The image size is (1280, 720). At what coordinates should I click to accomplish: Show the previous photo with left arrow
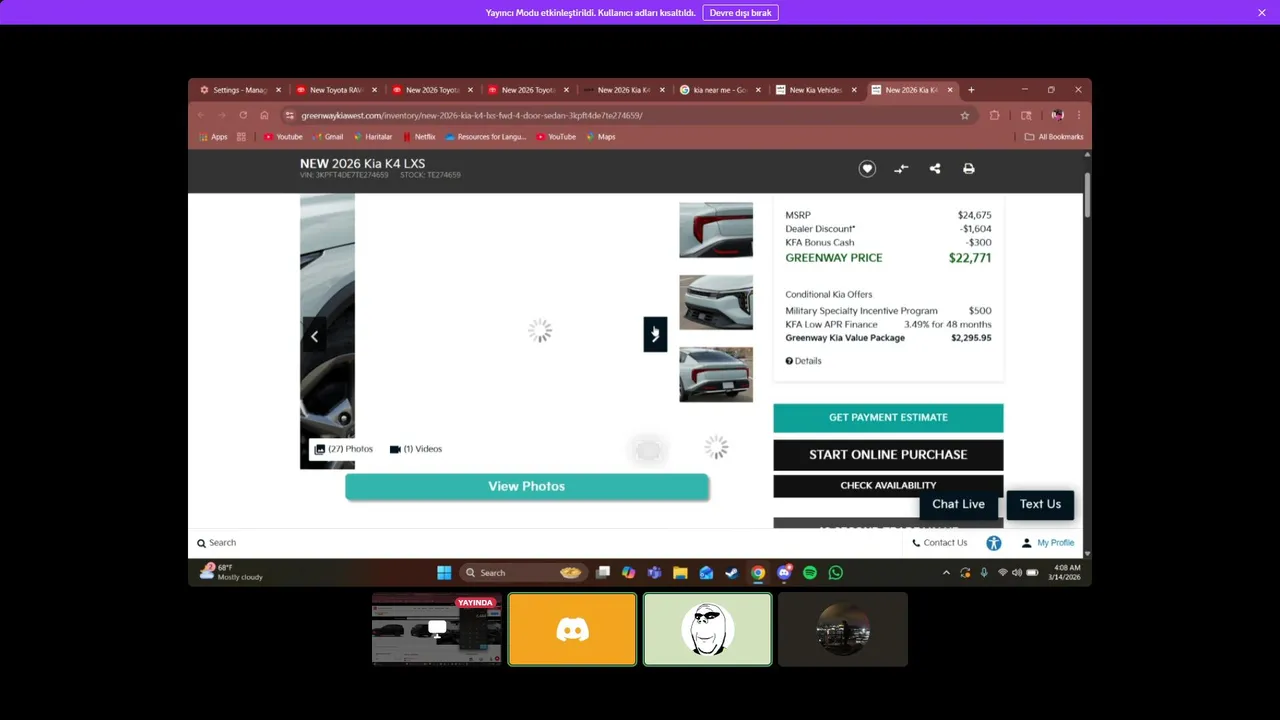314,335
